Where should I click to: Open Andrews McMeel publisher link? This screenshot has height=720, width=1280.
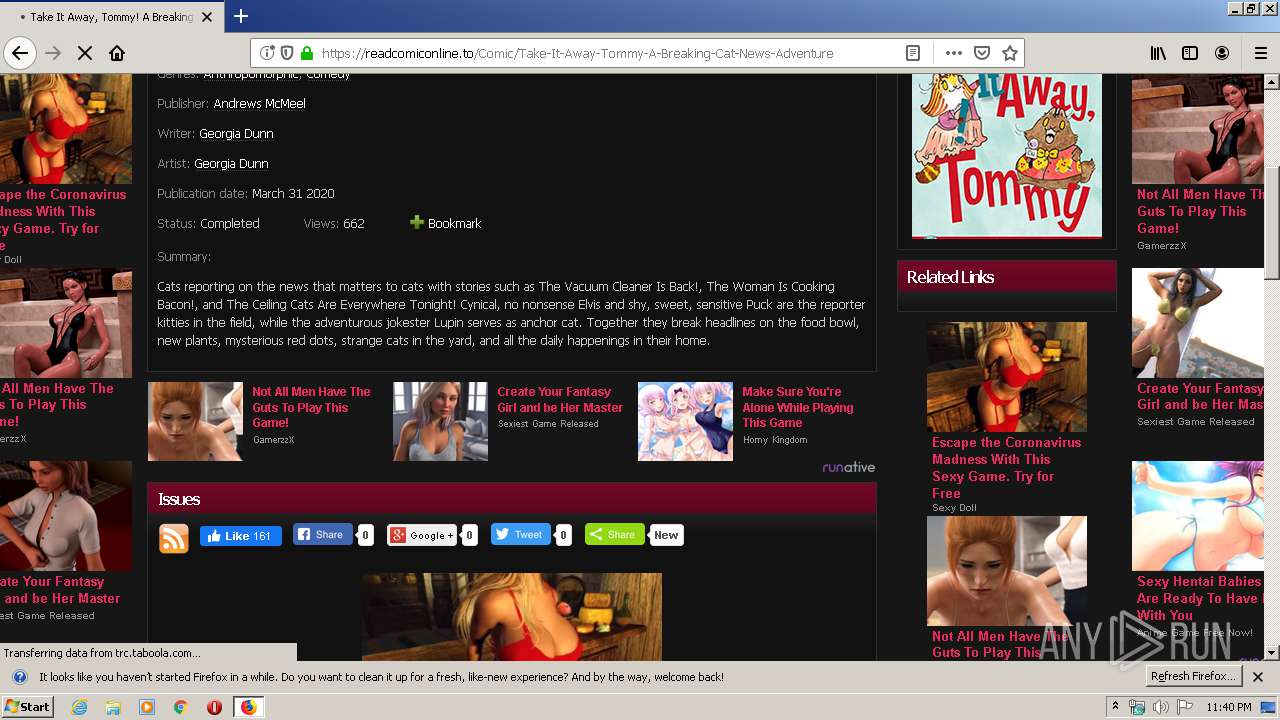pos(260,103)
